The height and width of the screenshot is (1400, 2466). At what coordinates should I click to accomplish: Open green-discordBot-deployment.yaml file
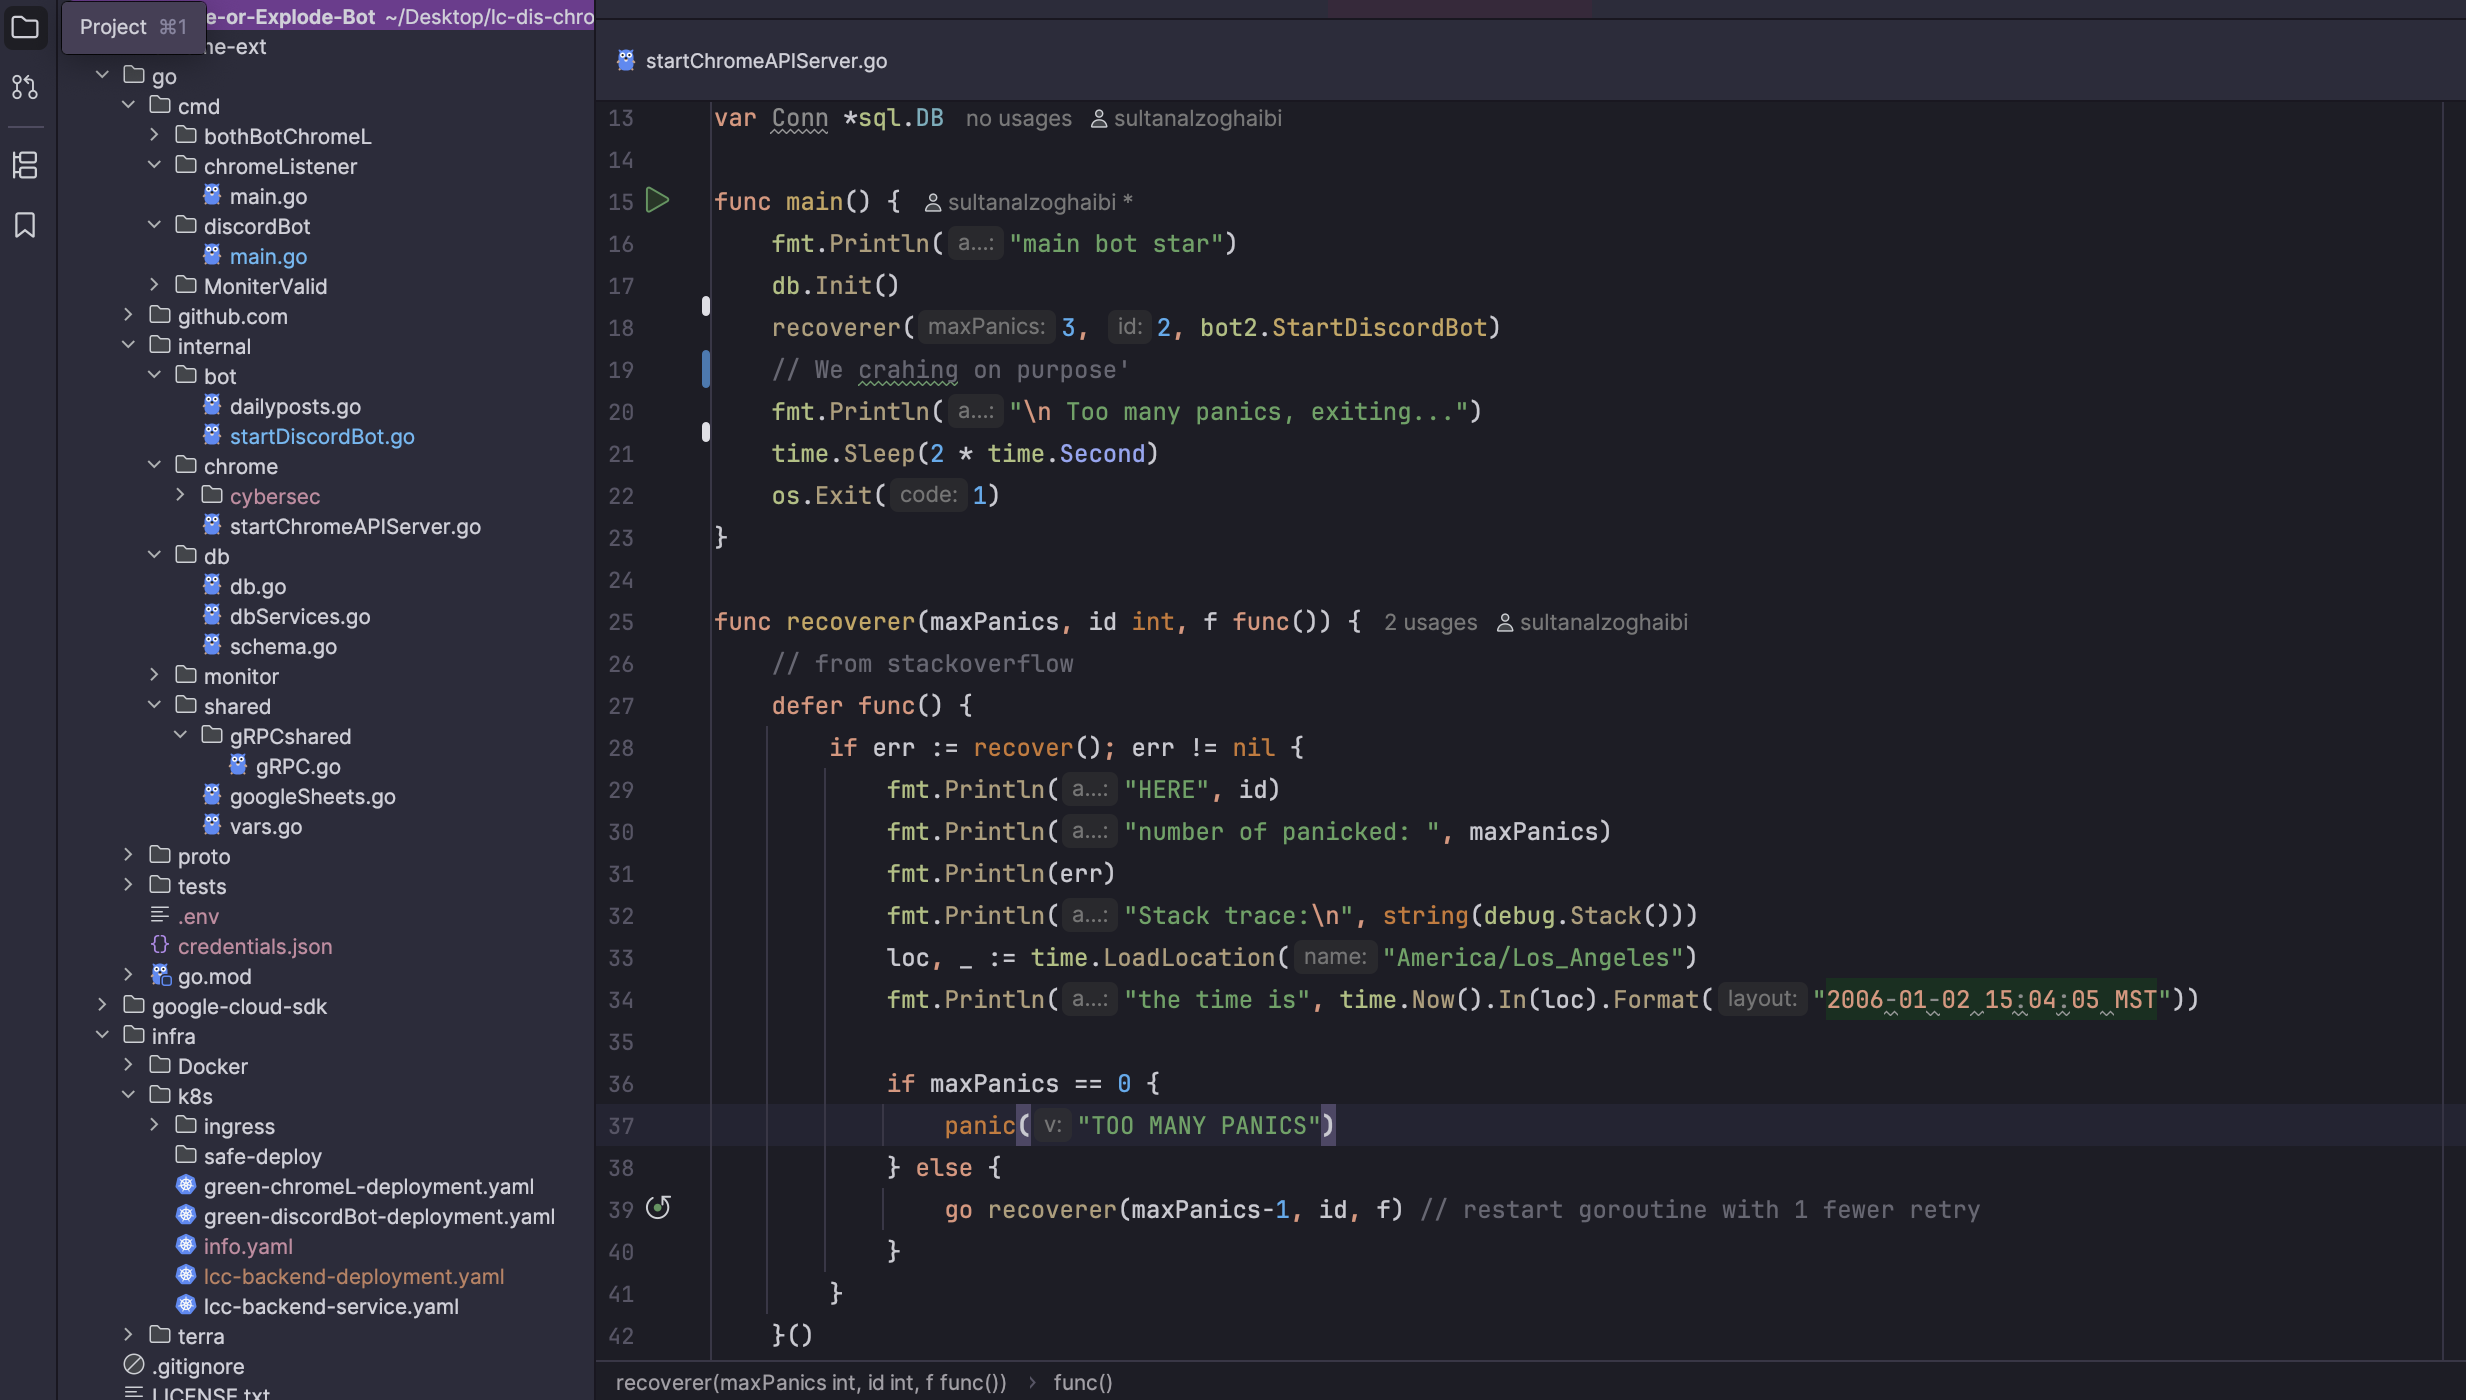379,1216
